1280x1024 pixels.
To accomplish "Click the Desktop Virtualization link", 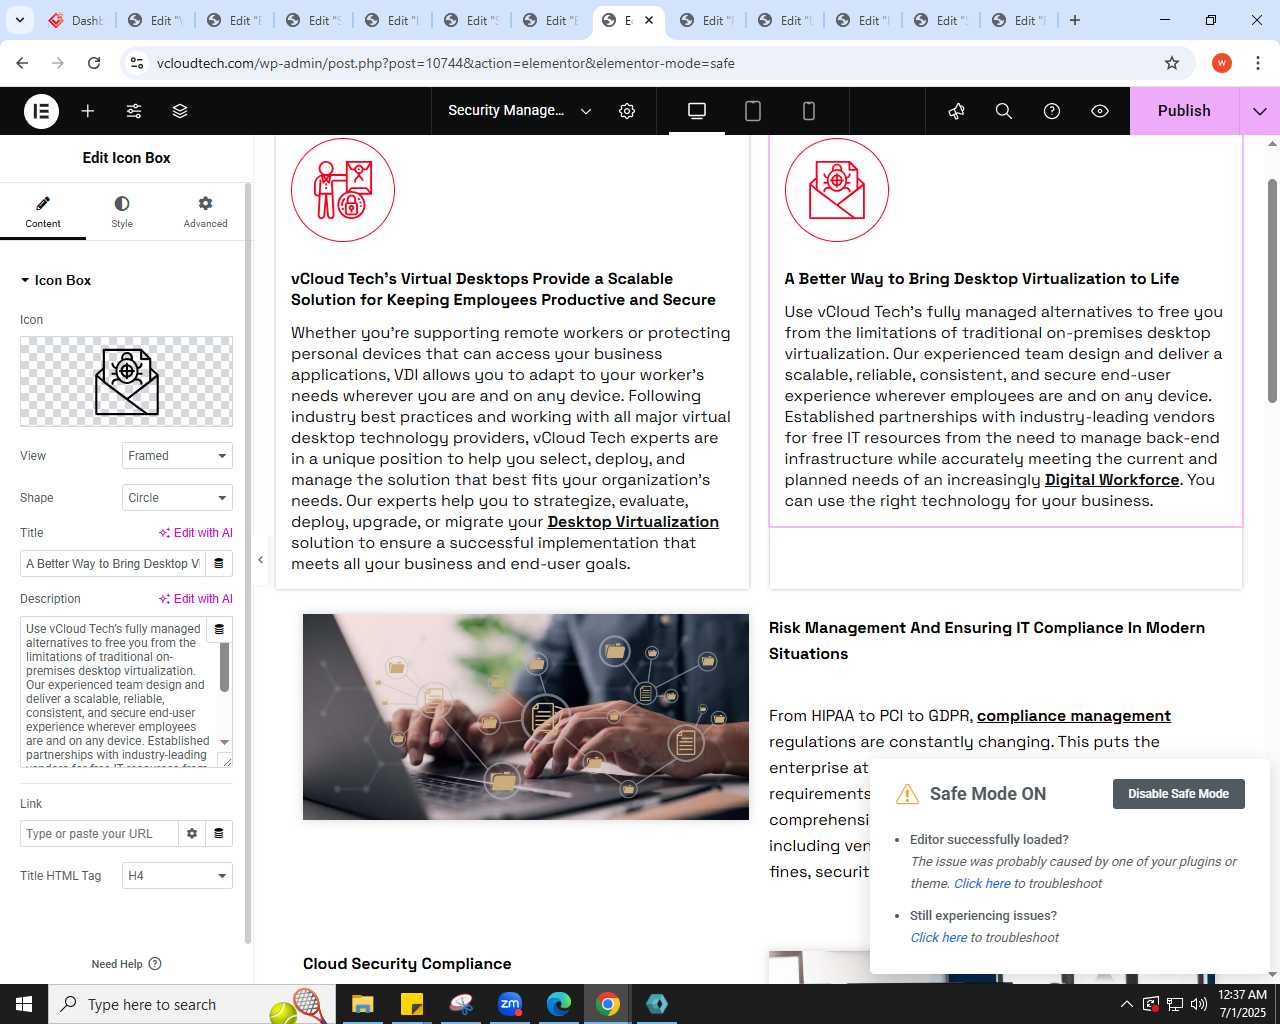I will [x=633, y=522].
